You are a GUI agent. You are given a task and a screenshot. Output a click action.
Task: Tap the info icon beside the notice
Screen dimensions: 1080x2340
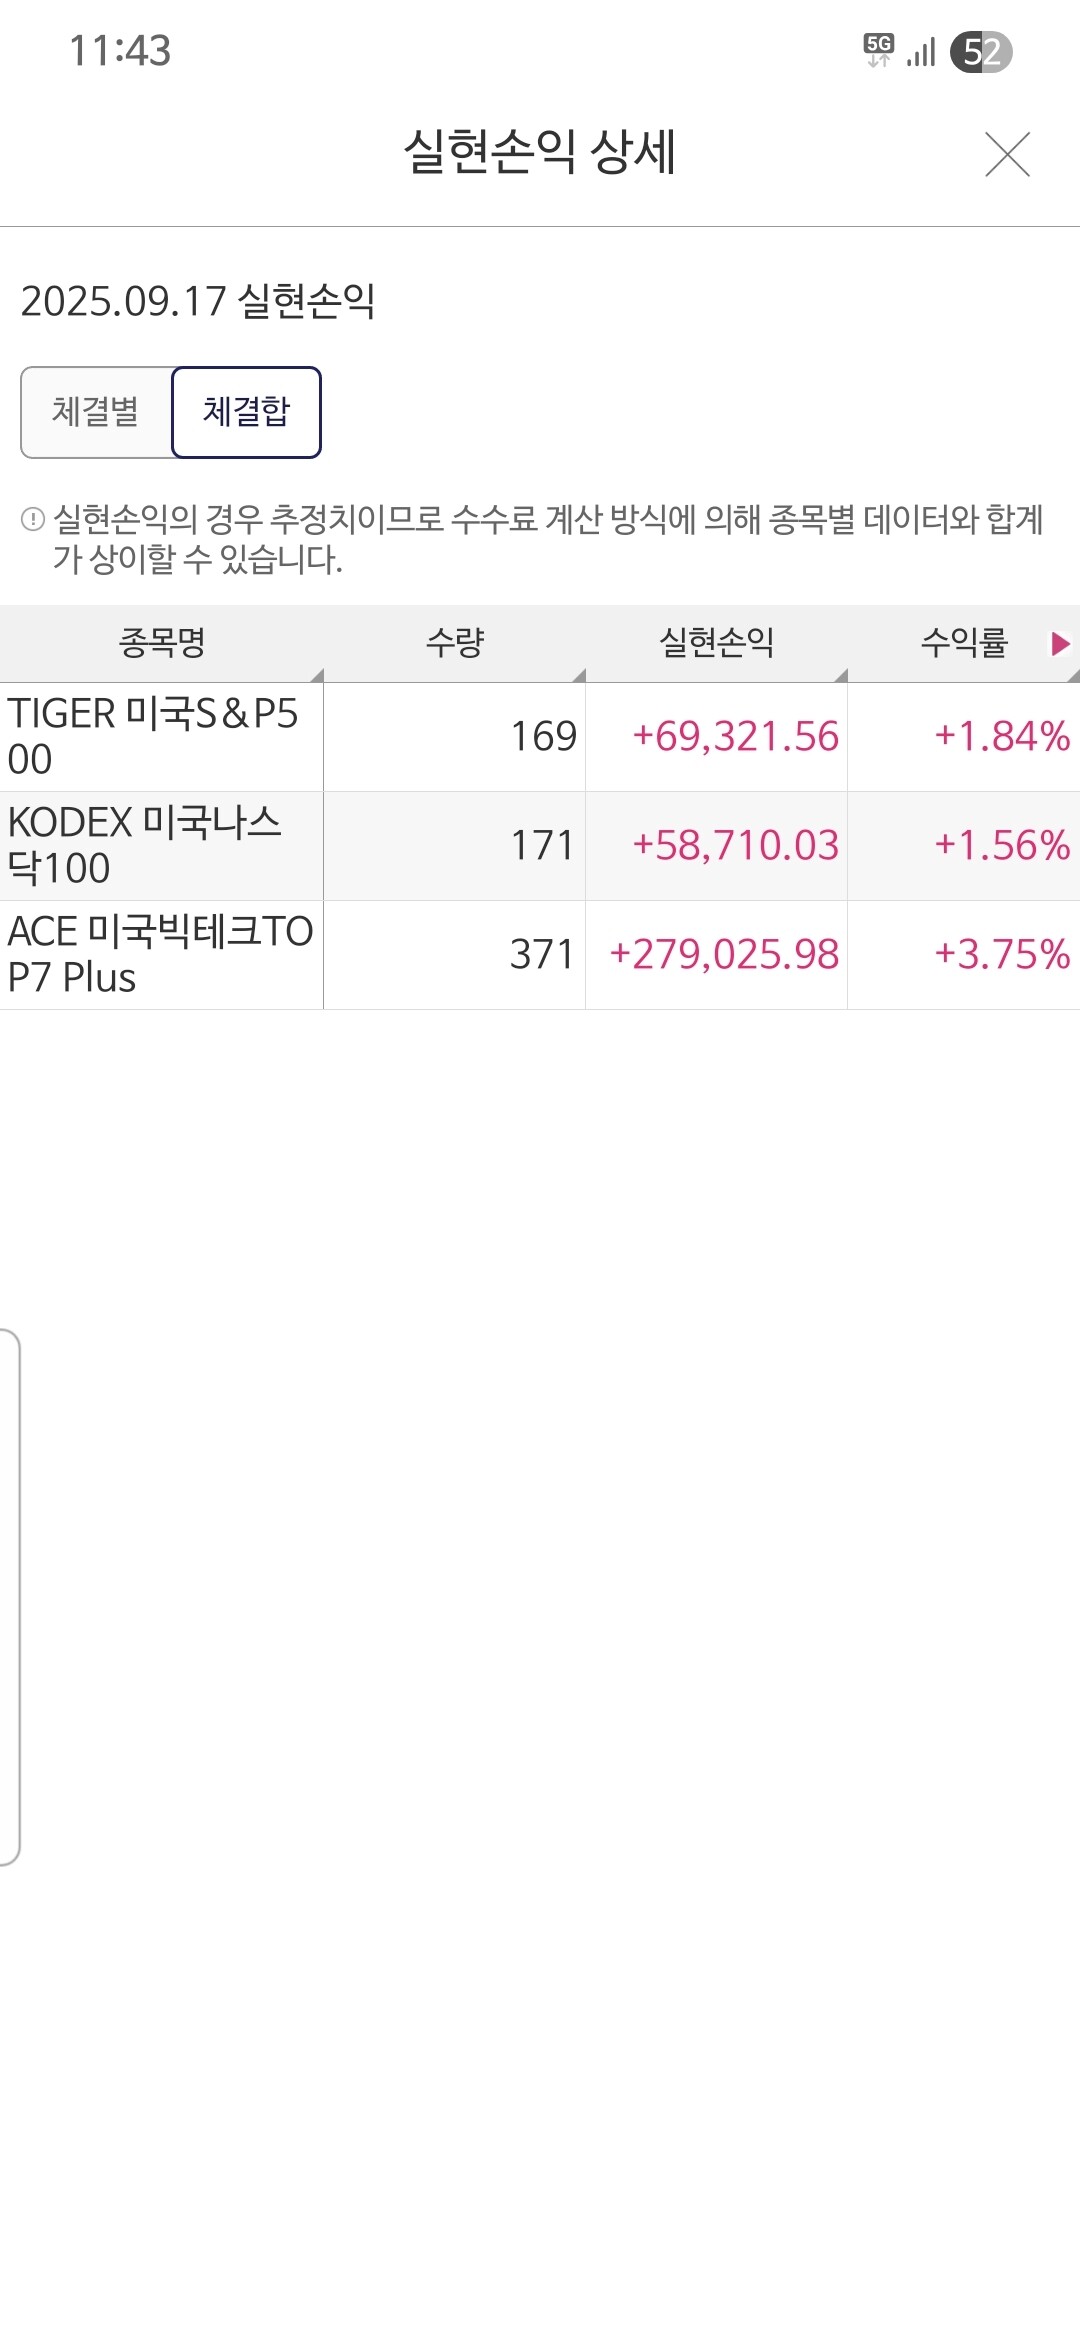(33, 519)
